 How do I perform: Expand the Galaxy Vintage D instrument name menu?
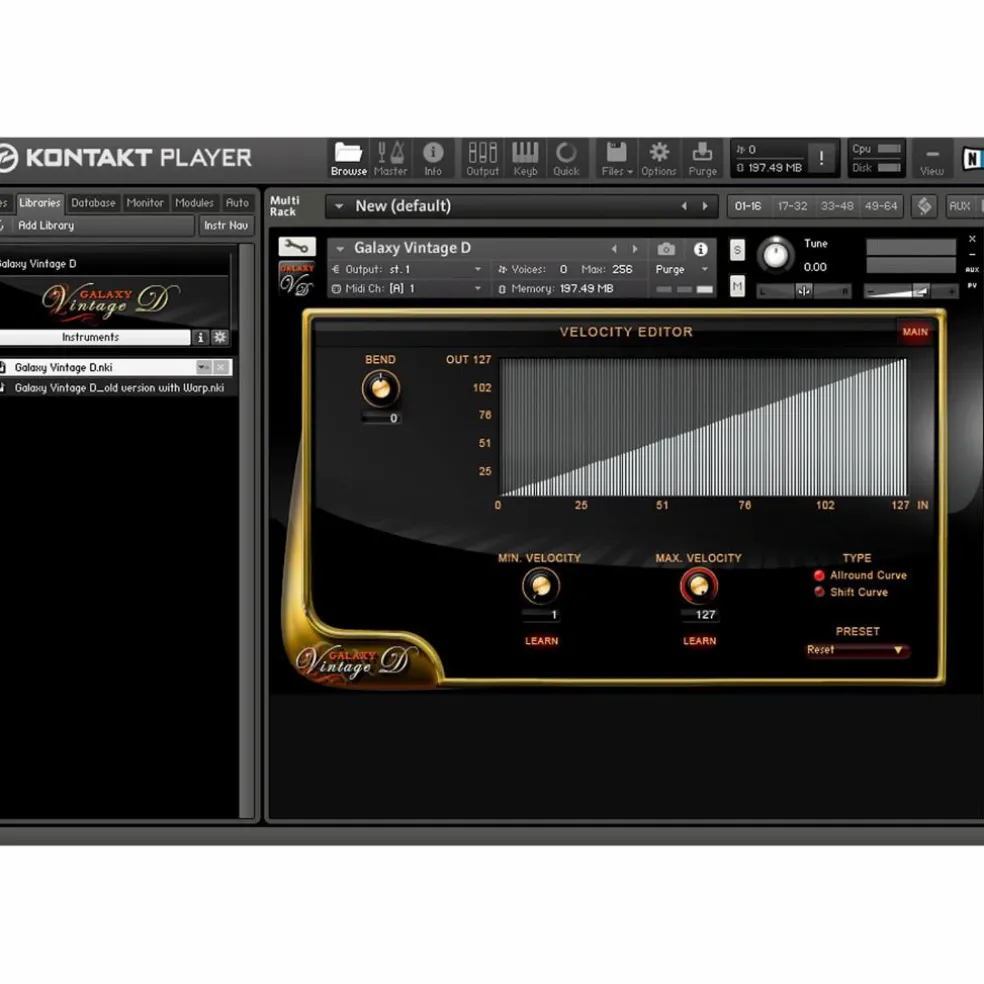pos(340,249)
